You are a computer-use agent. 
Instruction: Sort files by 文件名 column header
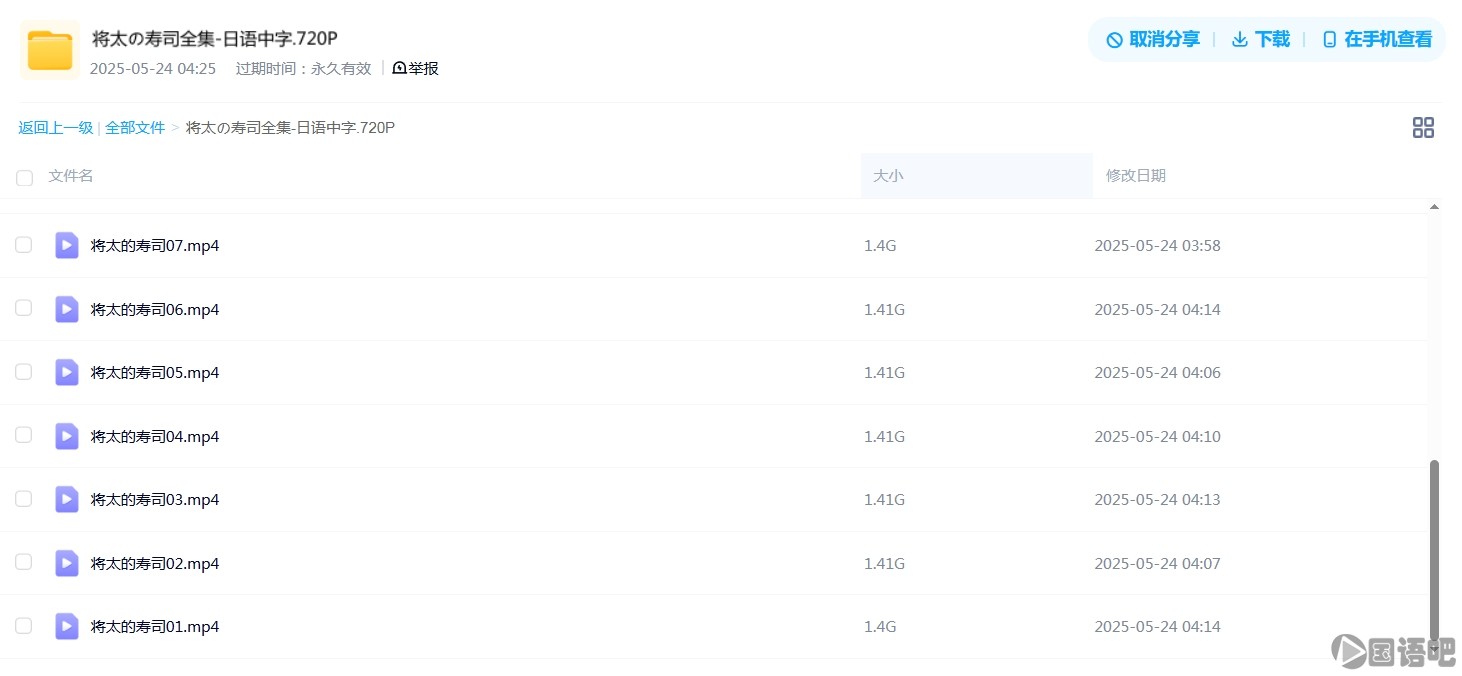point(71,176)
